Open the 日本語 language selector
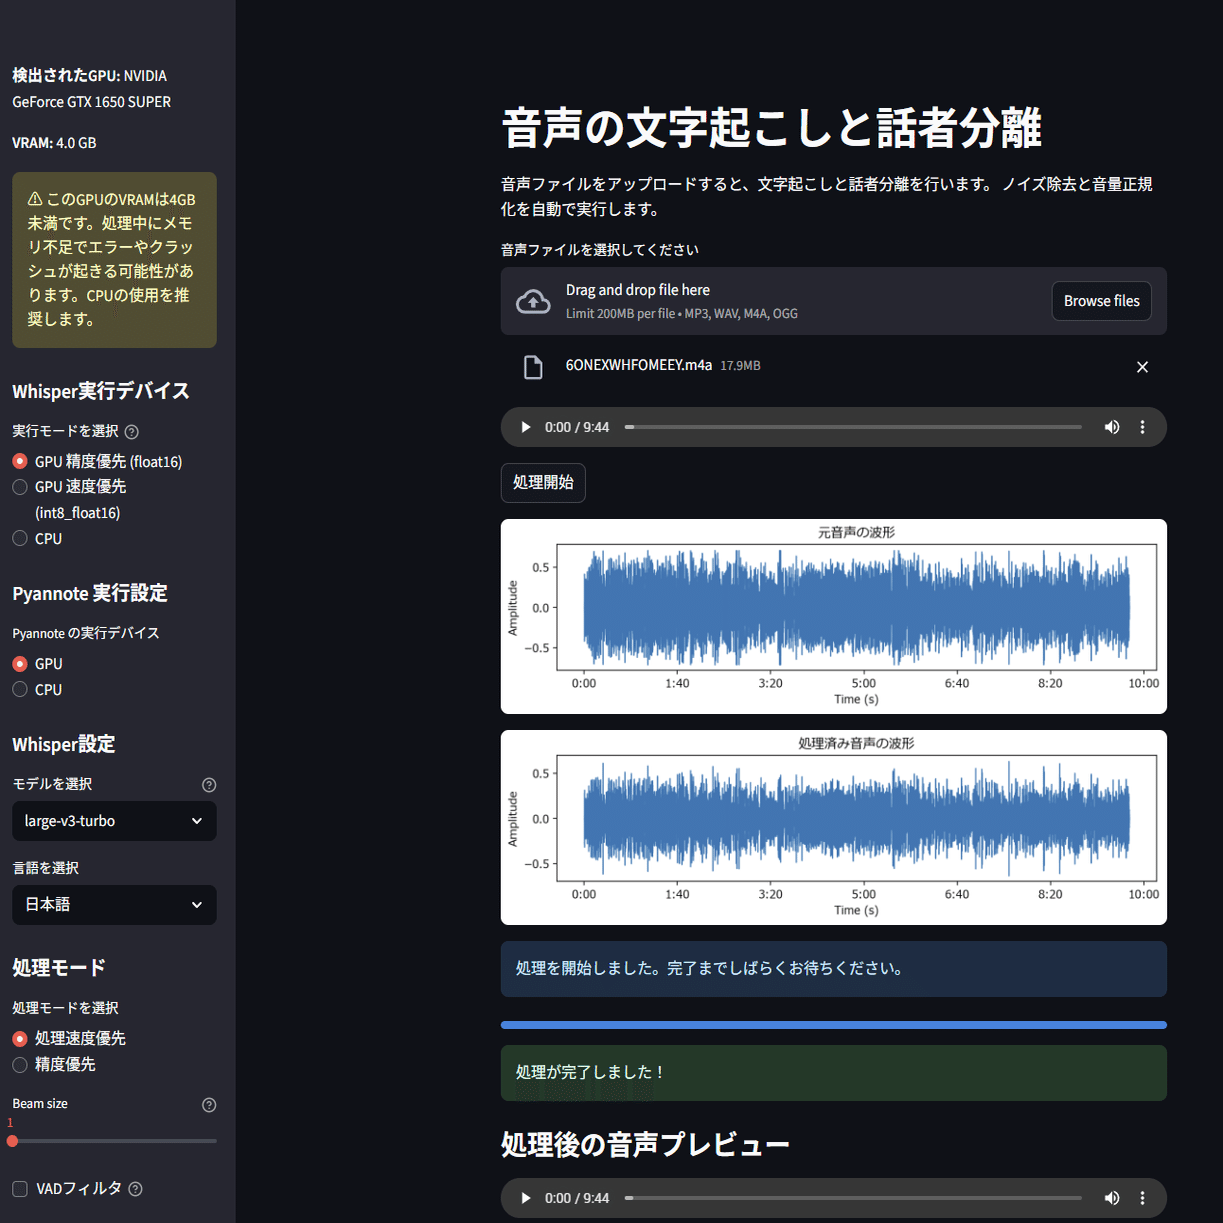The height and width of the screenshot is (1223, 1223). [x=114, y=904]
